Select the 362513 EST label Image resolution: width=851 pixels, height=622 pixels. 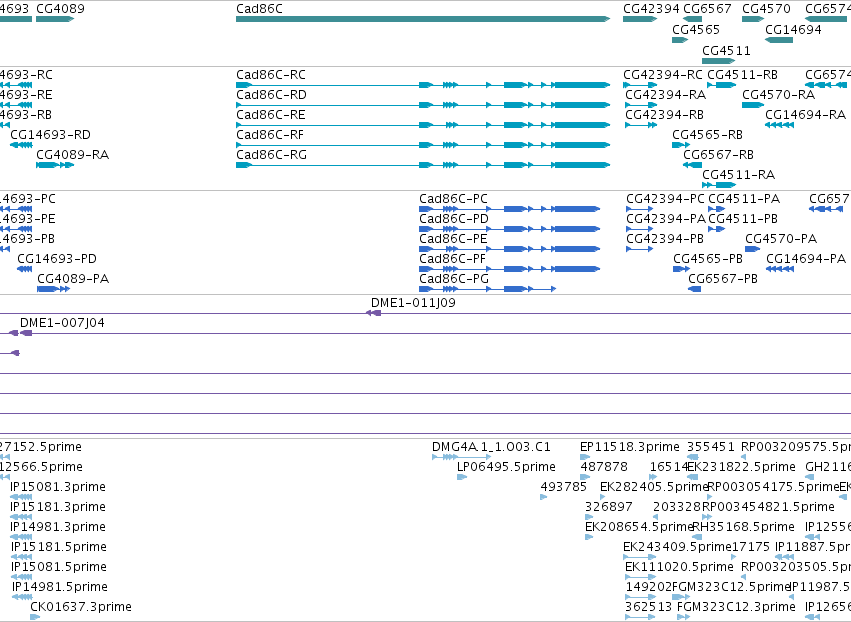click(649, 607)
